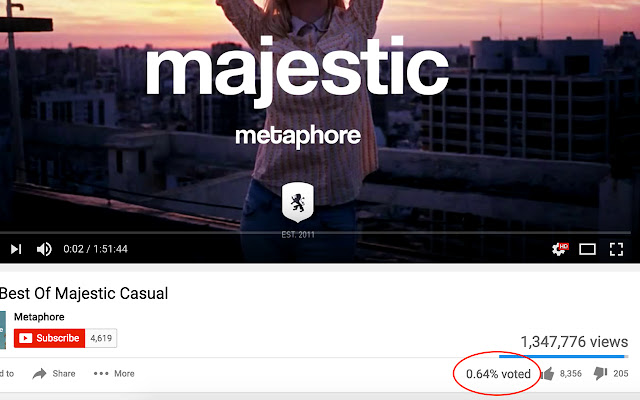Image resolution: width=640 pixels, height=400 pixels.
Task: Like the video with thumbs up
Action: [548, 373]
